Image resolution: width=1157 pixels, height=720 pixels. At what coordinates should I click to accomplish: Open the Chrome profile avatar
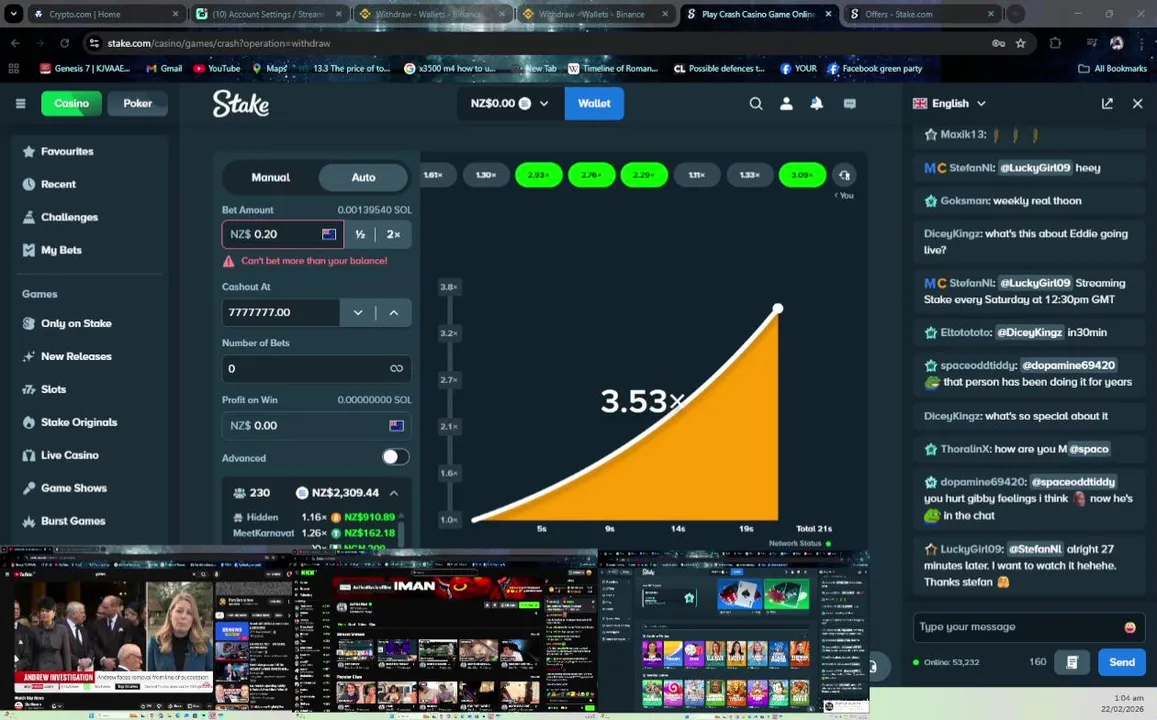(x=1117, y=44)
